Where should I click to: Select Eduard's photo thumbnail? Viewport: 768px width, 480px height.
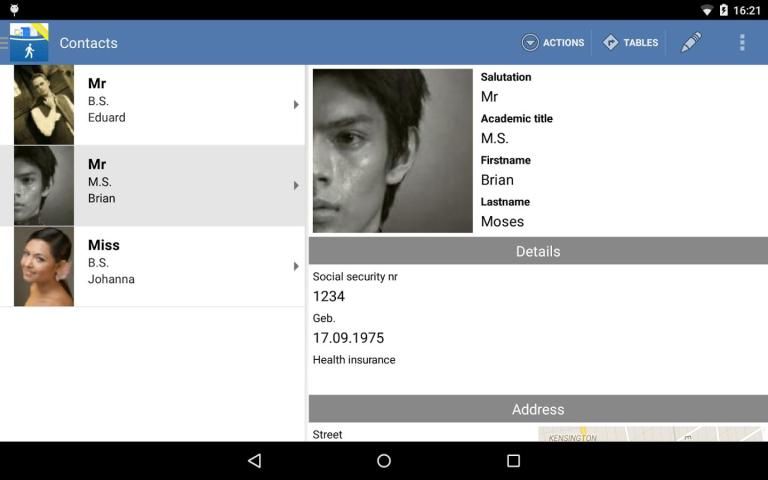click(x=44, y=105)
